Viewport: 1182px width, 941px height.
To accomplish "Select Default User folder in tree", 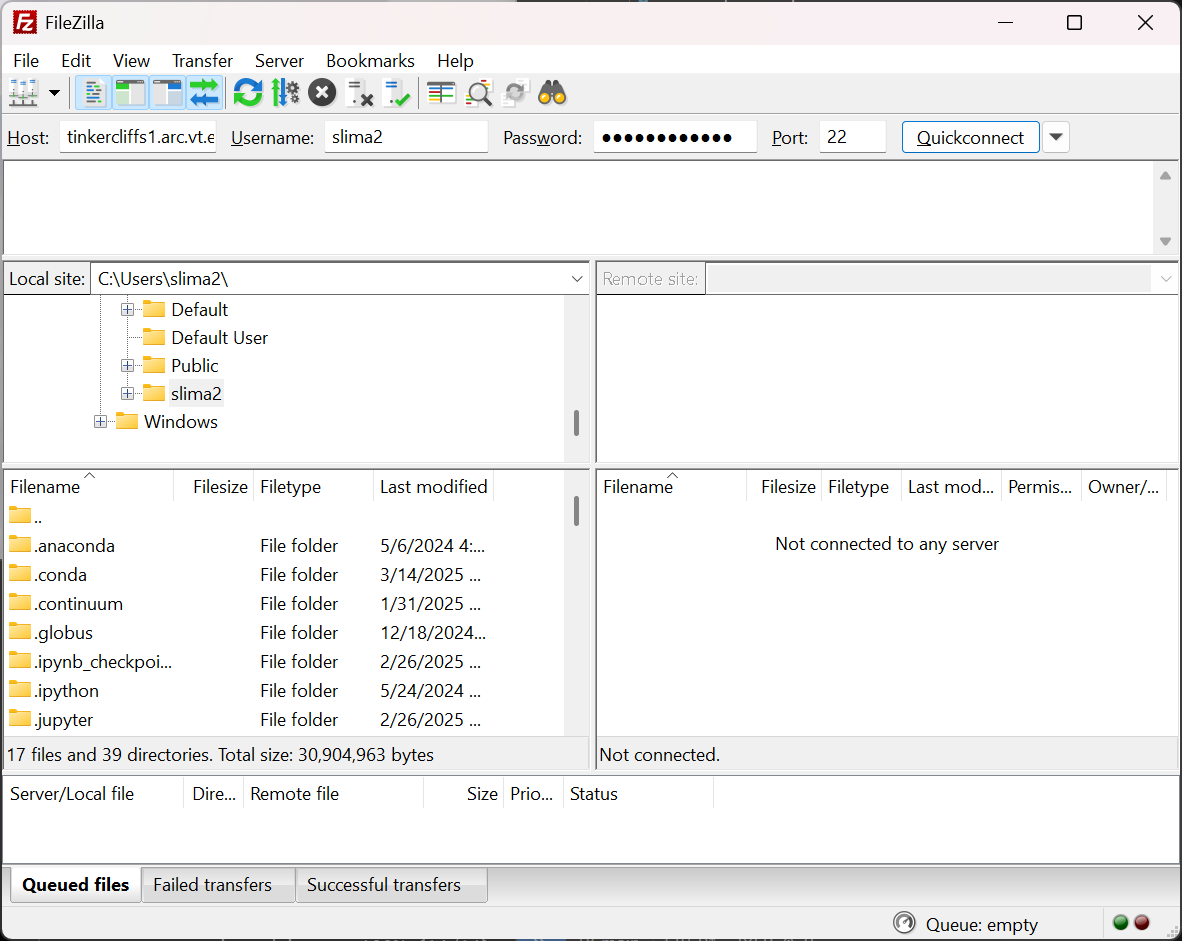I will pos(219,338).
